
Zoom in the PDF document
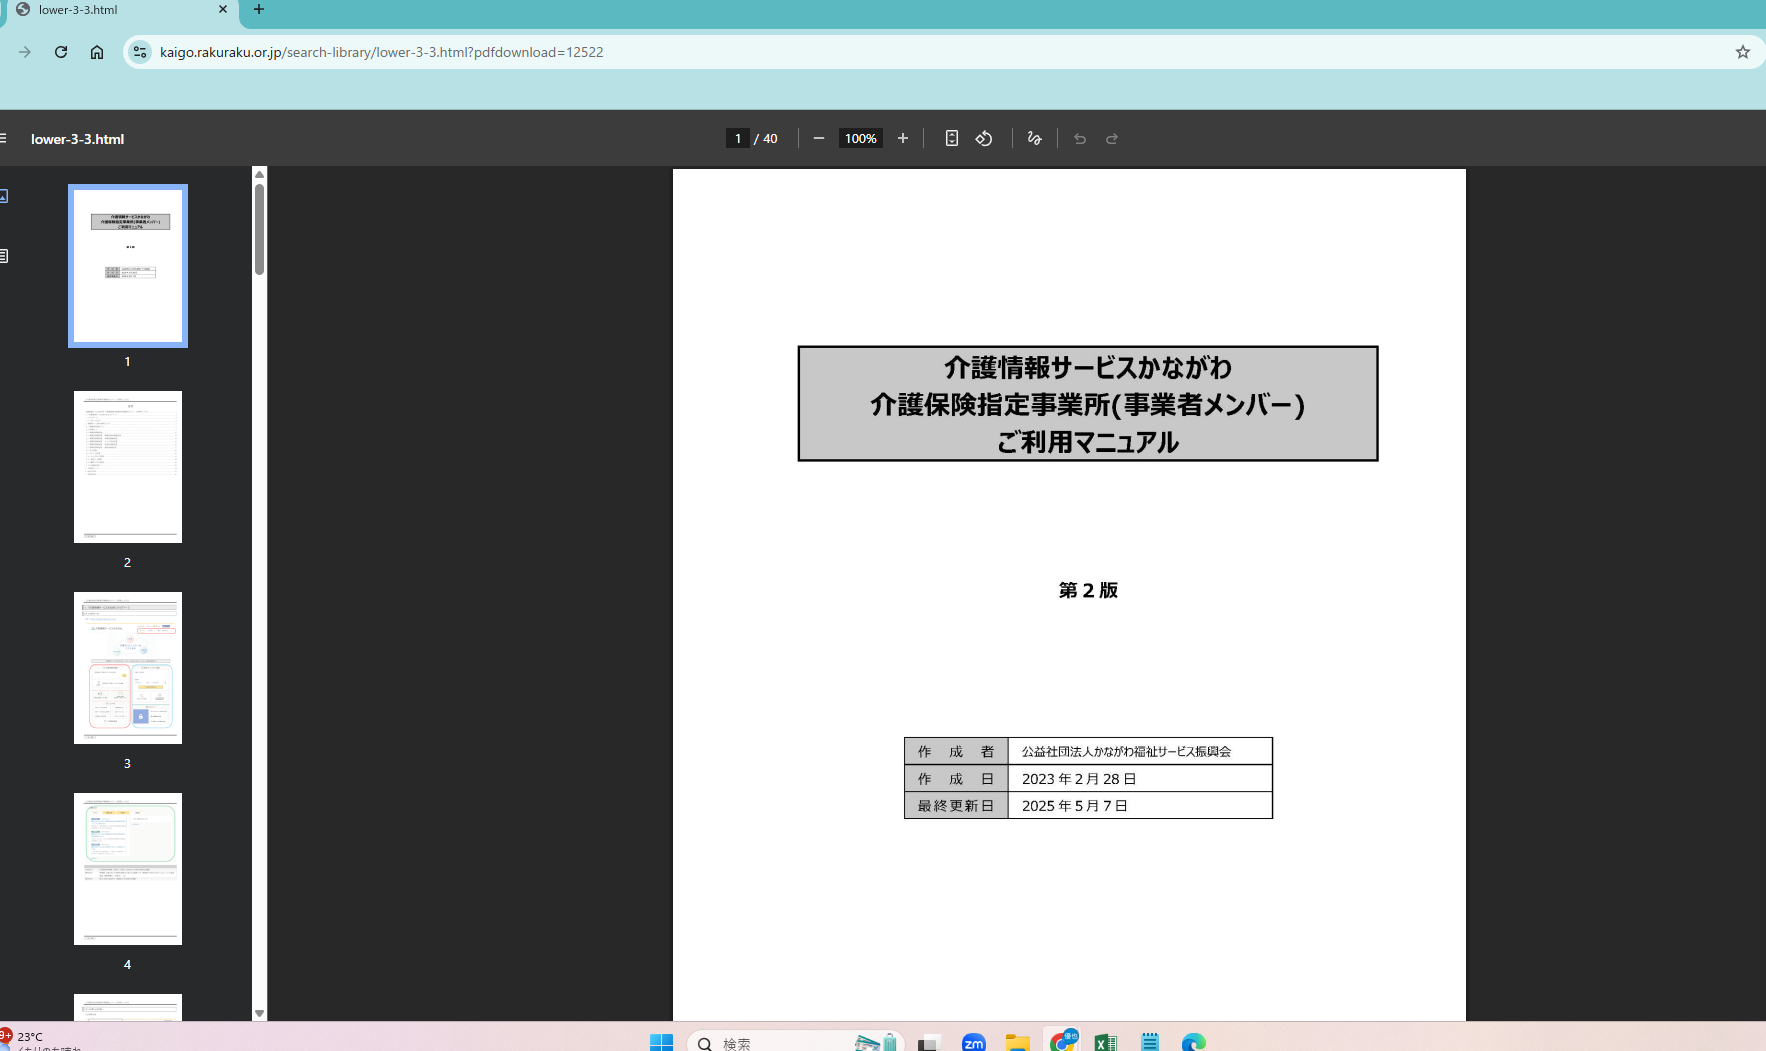click(903, 139)
